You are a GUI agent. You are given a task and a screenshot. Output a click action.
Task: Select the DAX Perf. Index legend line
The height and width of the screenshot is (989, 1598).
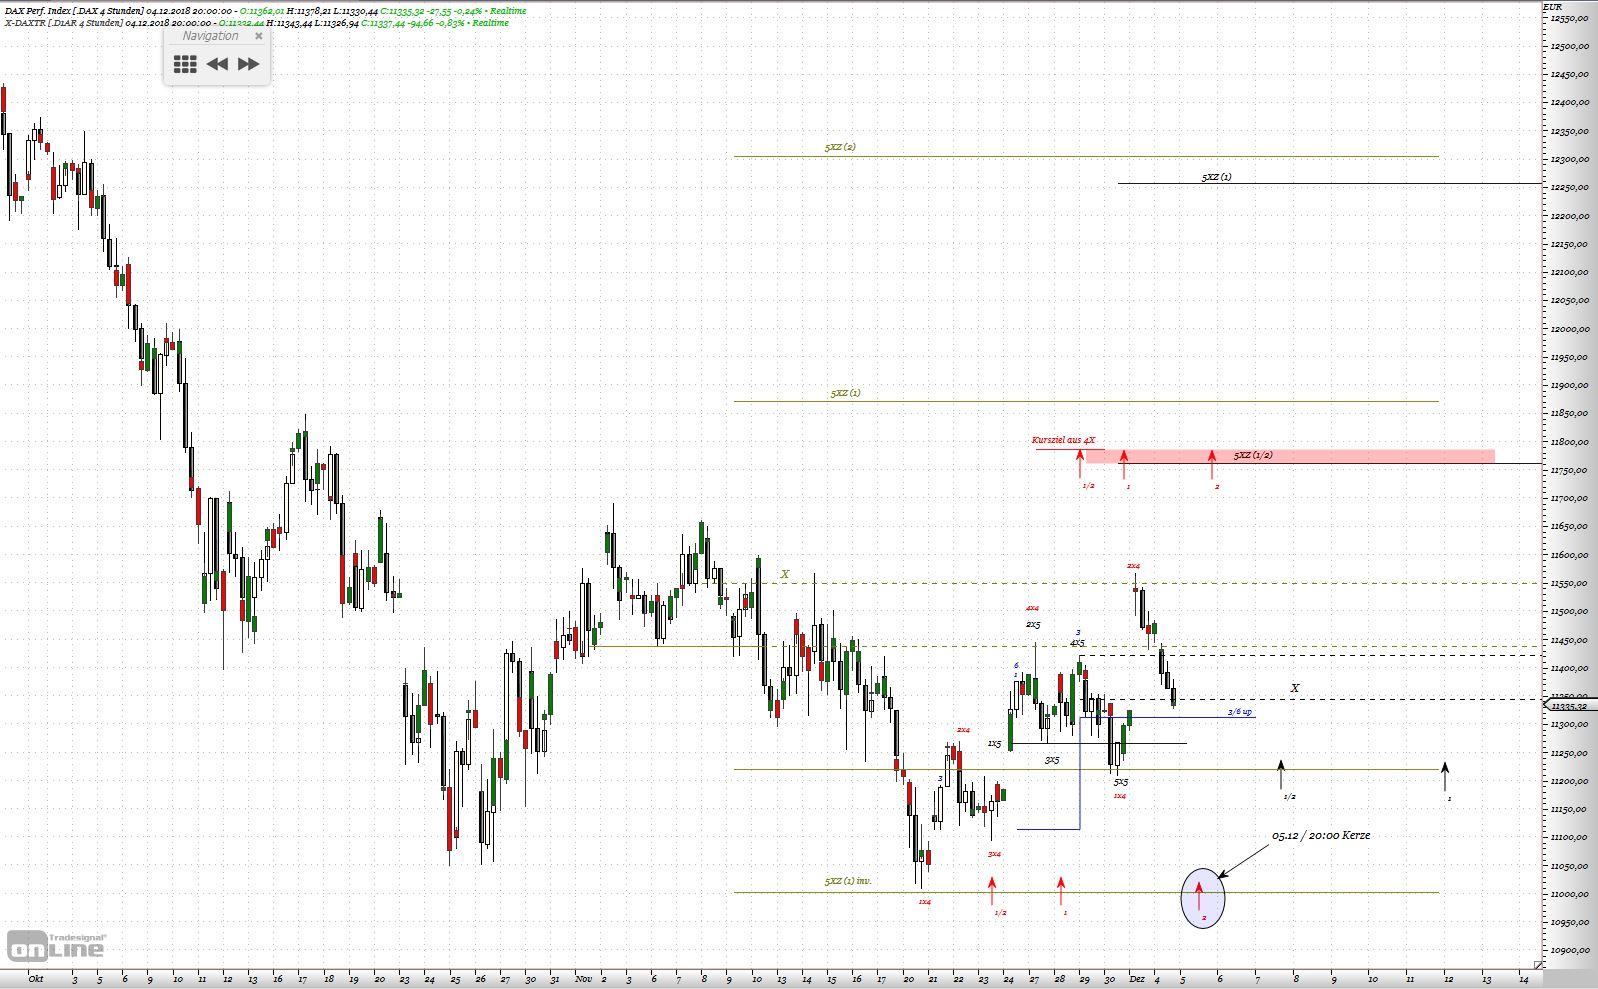point(265,11)
